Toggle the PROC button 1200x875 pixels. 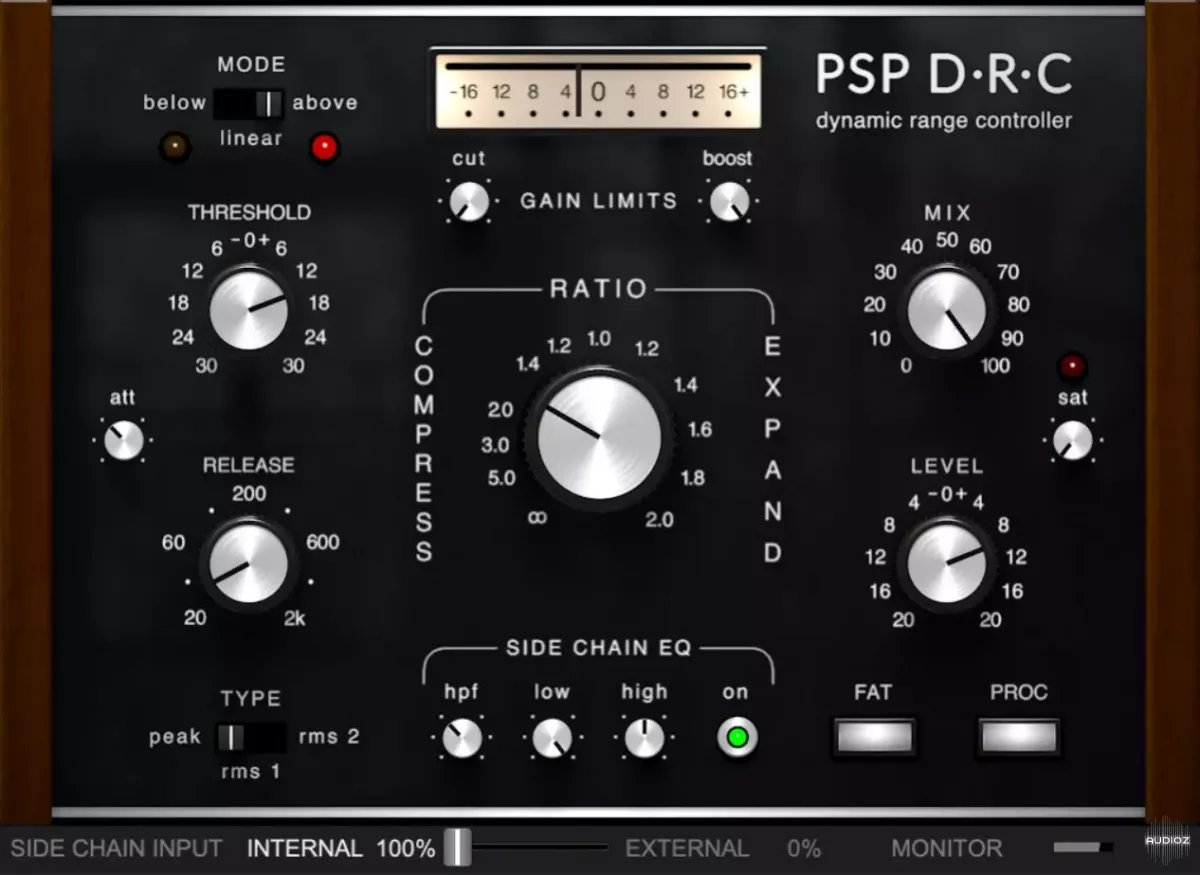pos(1019,737)
